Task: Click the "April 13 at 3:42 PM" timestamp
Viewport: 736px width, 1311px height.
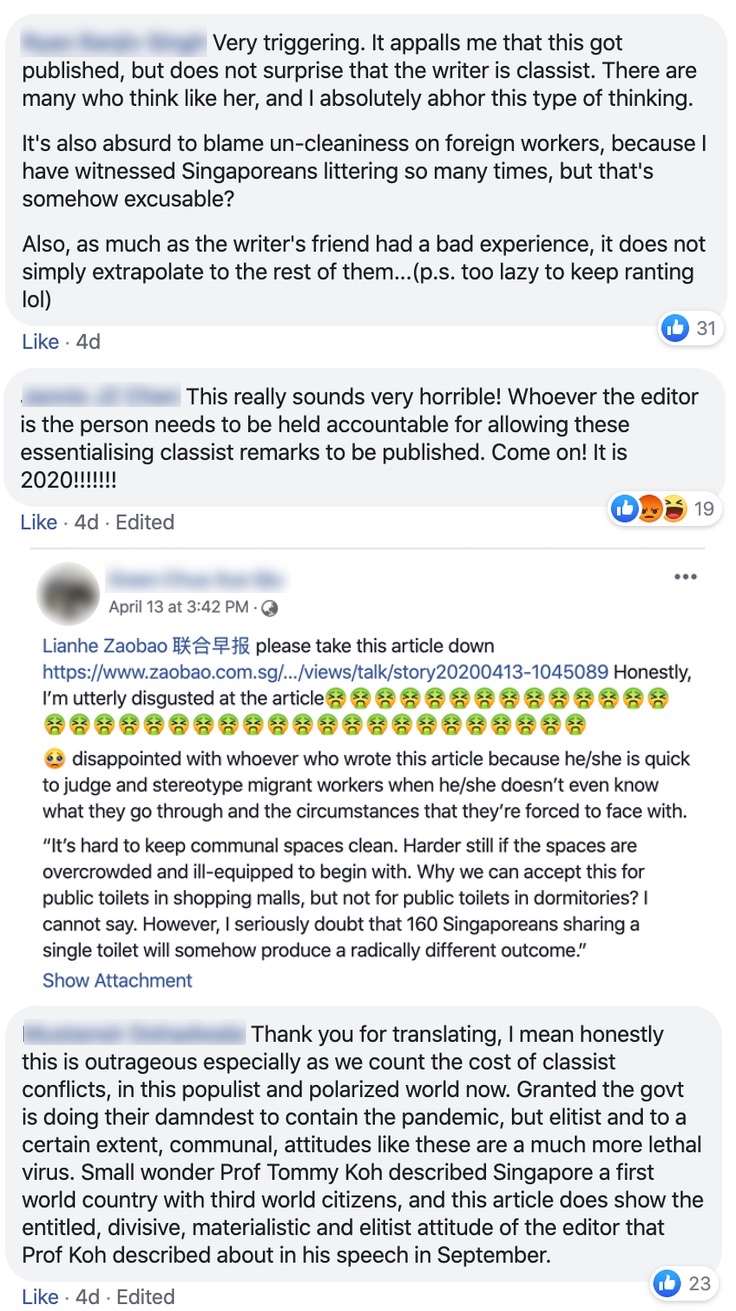Action: point(178,607)
